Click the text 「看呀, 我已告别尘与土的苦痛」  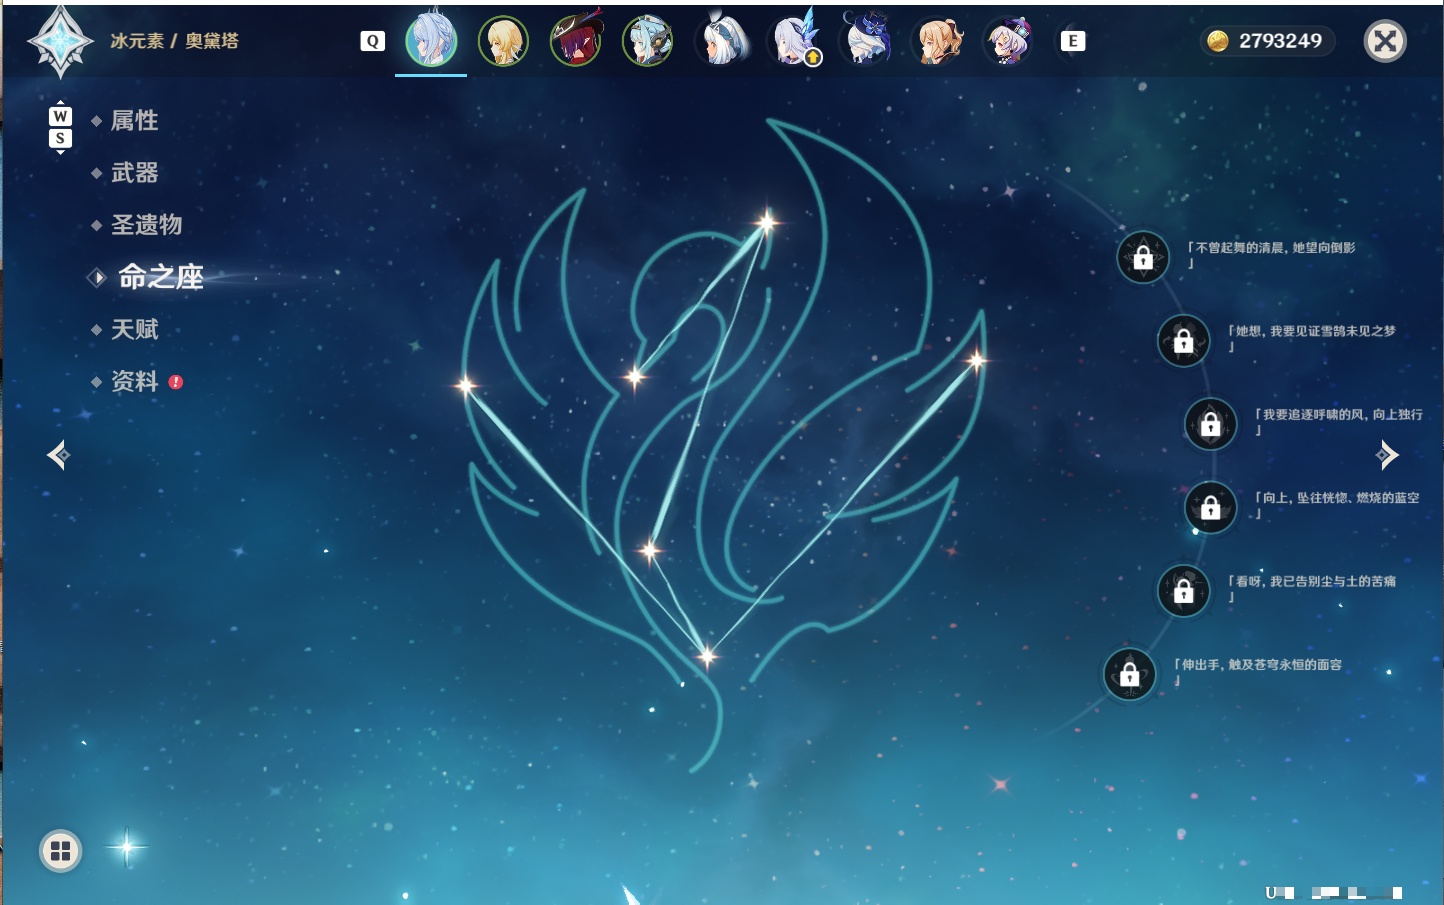[x=1312, y=588]
